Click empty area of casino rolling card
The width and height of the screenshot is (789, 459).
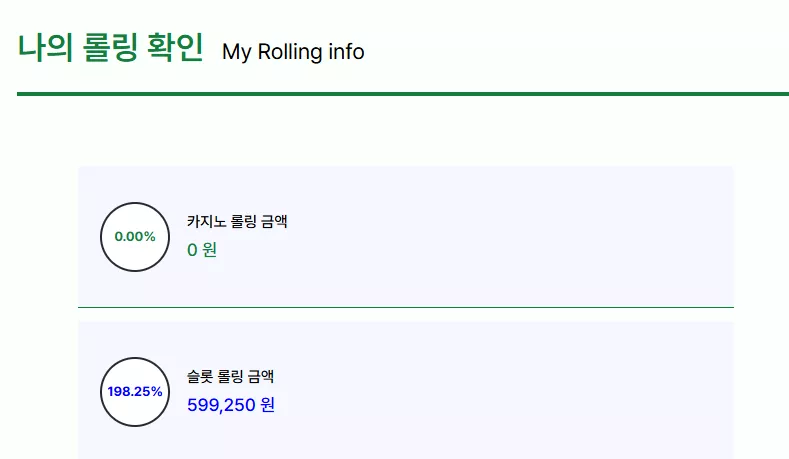point(503,237)
